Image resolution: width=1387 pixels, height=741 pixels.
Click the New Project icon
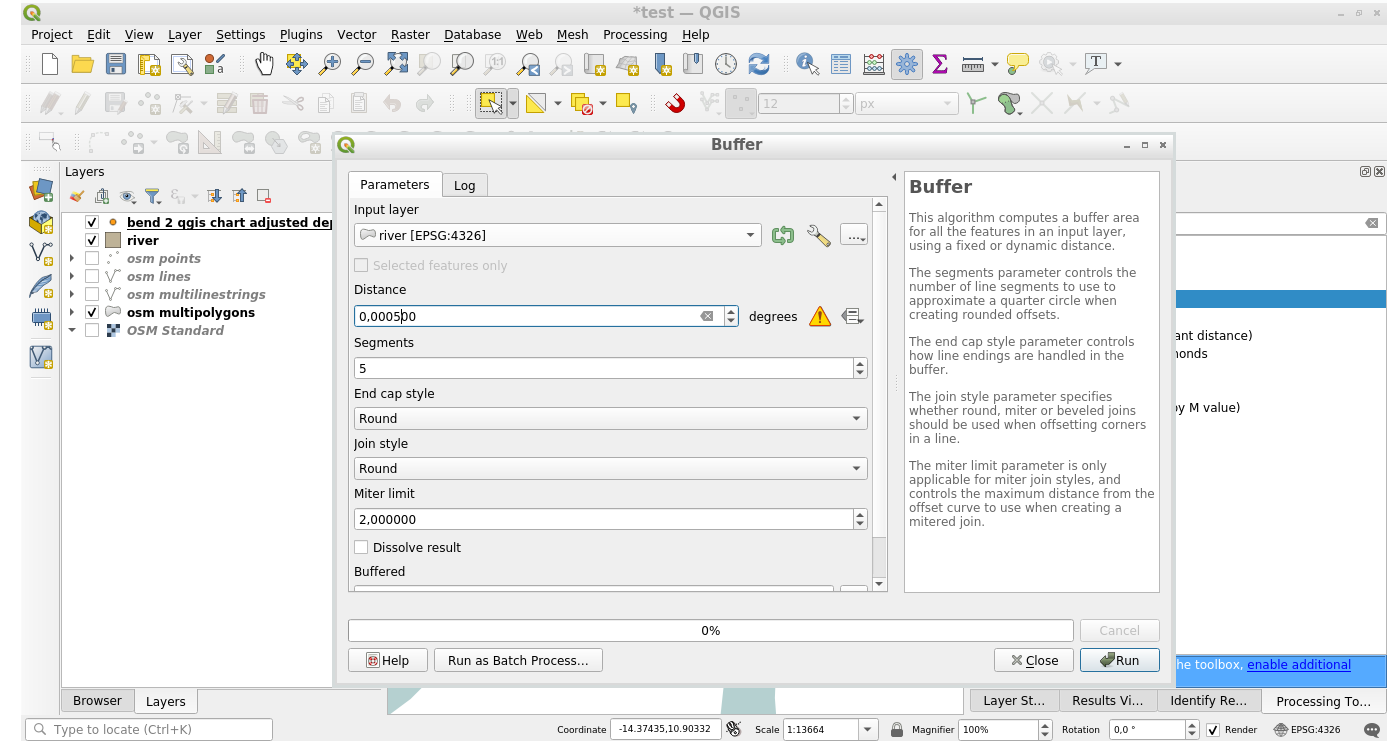[49, 64]
